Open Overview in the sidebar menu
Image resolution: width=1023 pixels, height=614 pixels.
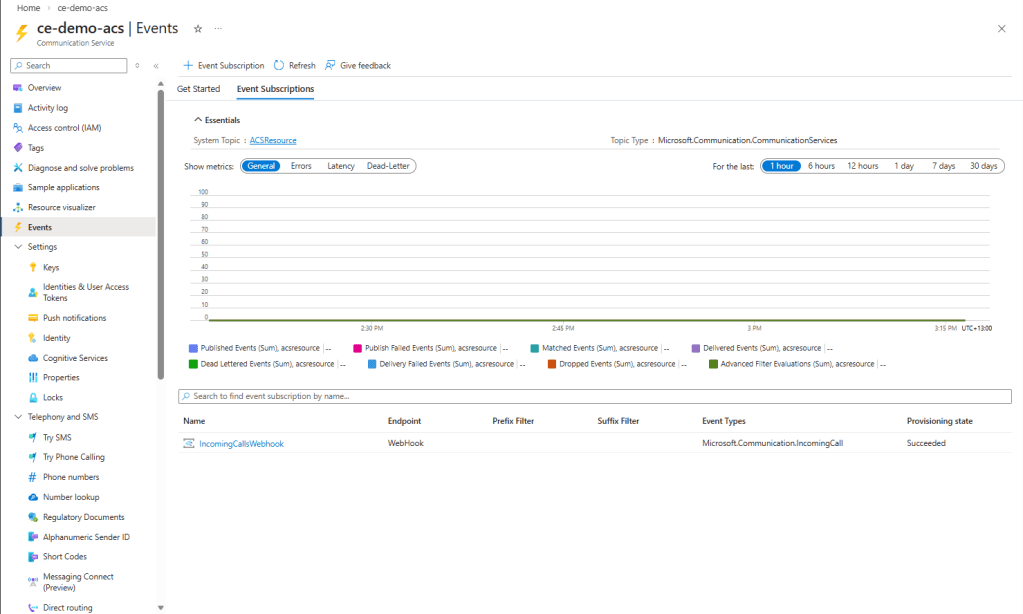click(x=44, y=88)
